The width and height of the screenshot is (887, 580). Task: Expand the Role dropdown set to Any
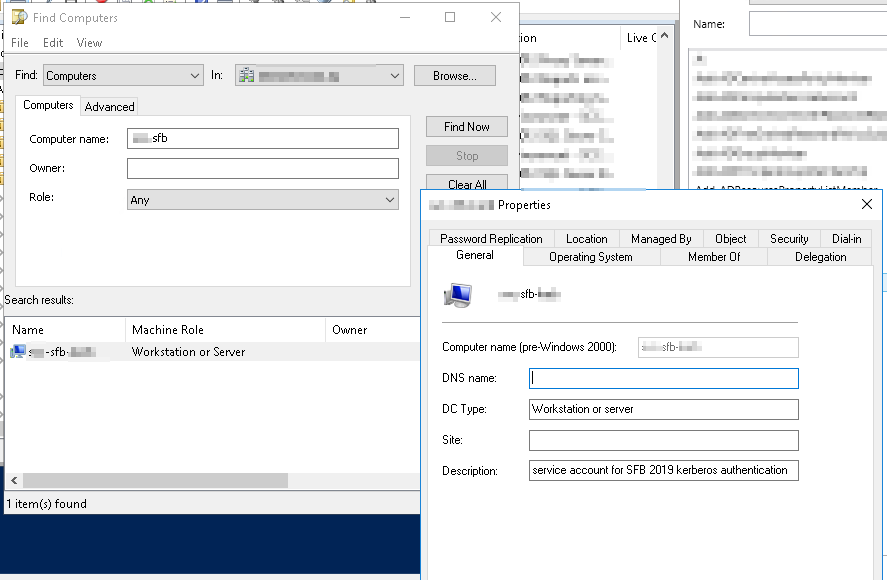pyautogui.click(x=262, y=200)
